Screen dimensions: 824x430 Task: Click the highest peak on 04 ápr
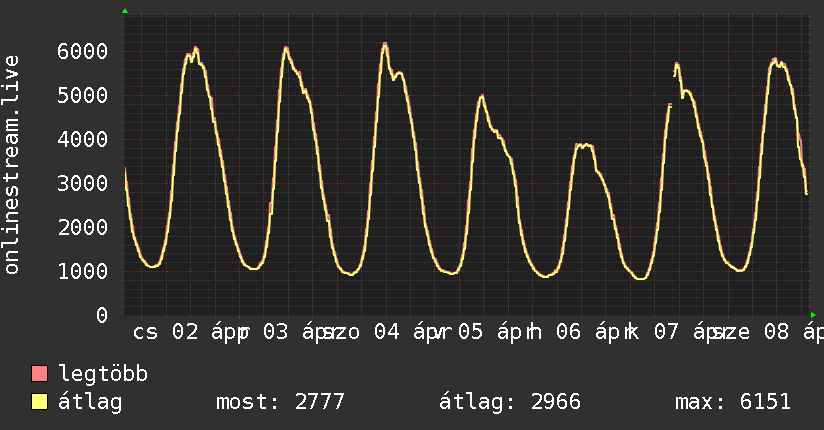click(385, 44)
